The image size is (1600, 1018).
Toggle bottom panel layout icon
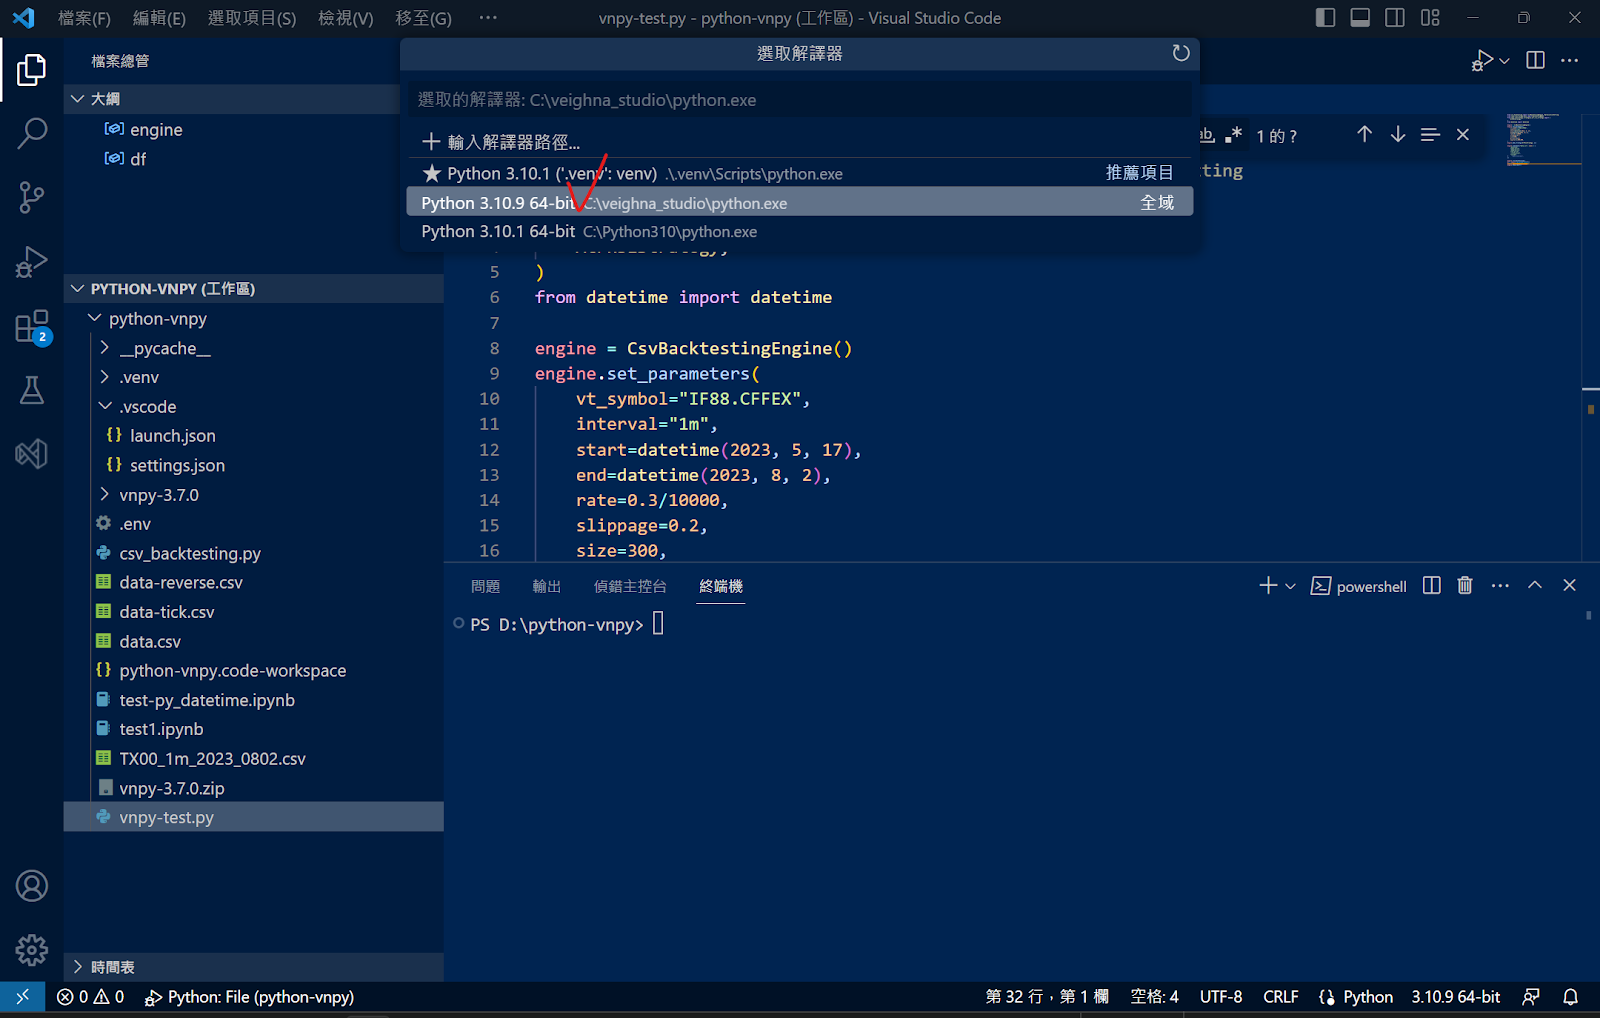pyautogui.click(x=1360, y=17)
